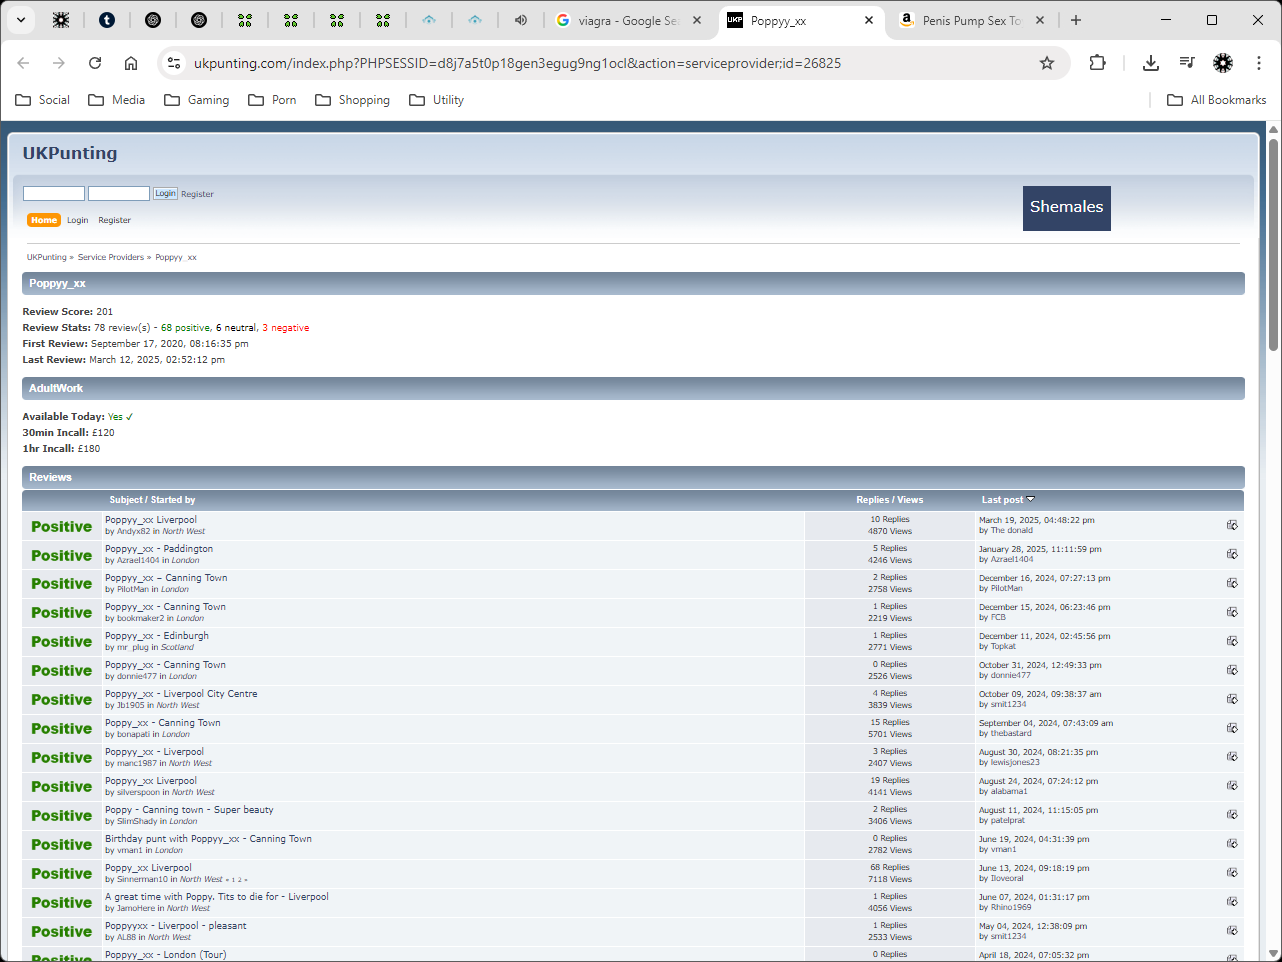Open the Shopping bookmarks folder
1282x962 pixels.
(353, 100)
